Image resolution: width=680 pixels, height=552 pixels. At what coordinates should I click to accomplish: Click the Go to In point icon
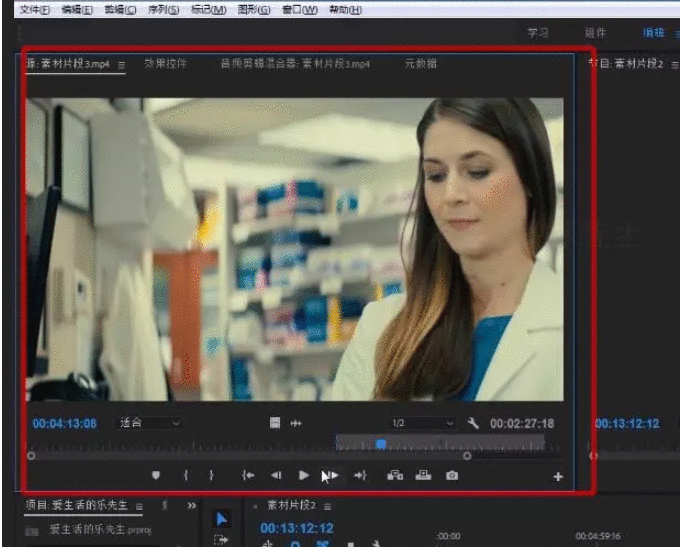click(248, 476)
